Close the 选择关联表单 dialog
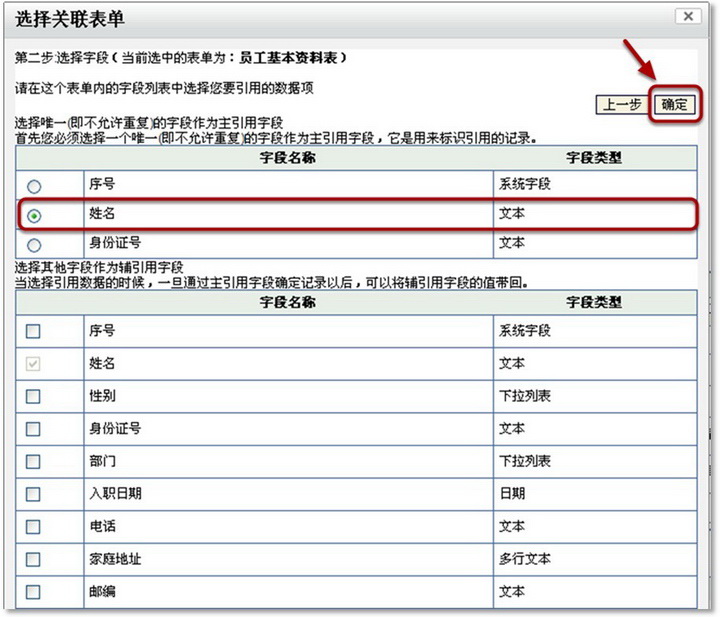Screen dimensions: 720x617 pos(688,17)
